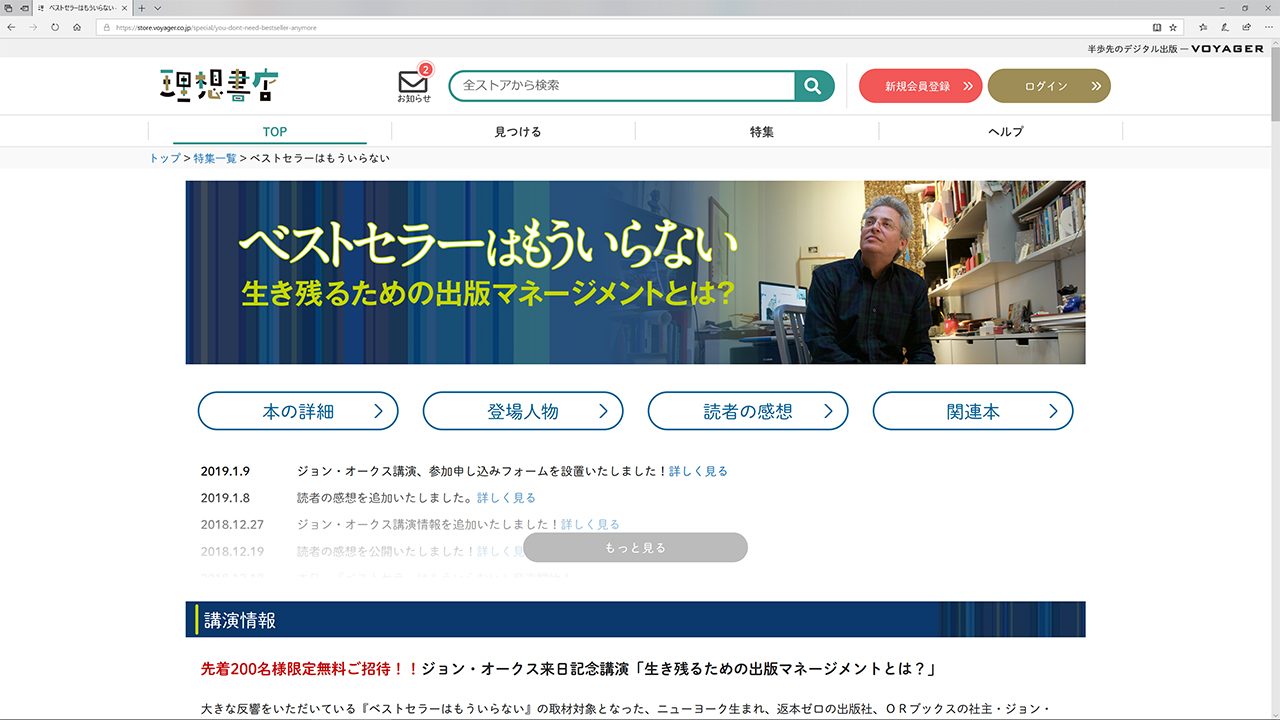
Task: Show tab previews chevron
Action: pyautogui.click(x=157, y=8)
